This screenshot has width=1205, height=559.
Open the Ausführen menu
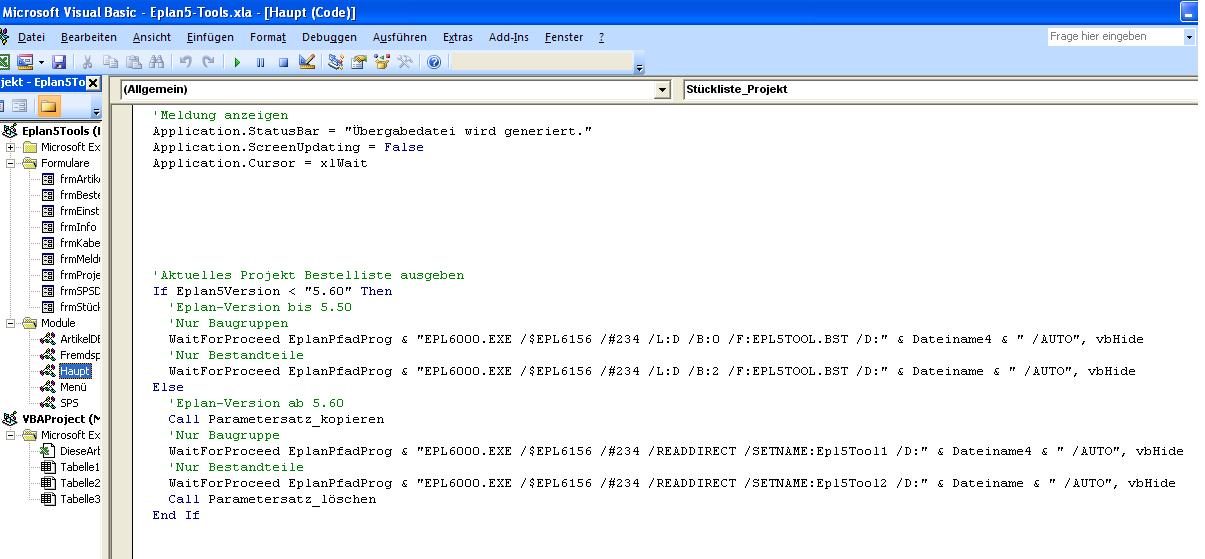[x=400, y=37]
